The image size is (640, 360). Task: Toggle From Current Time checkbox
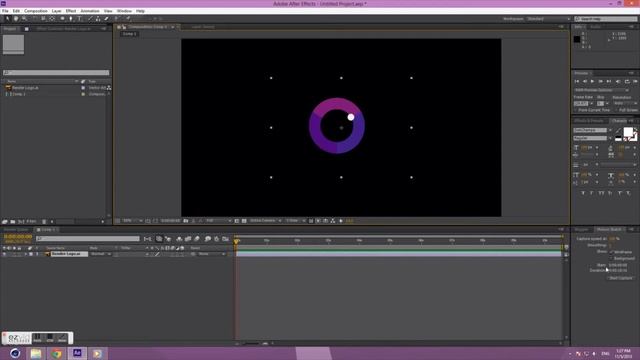(576, 110)
